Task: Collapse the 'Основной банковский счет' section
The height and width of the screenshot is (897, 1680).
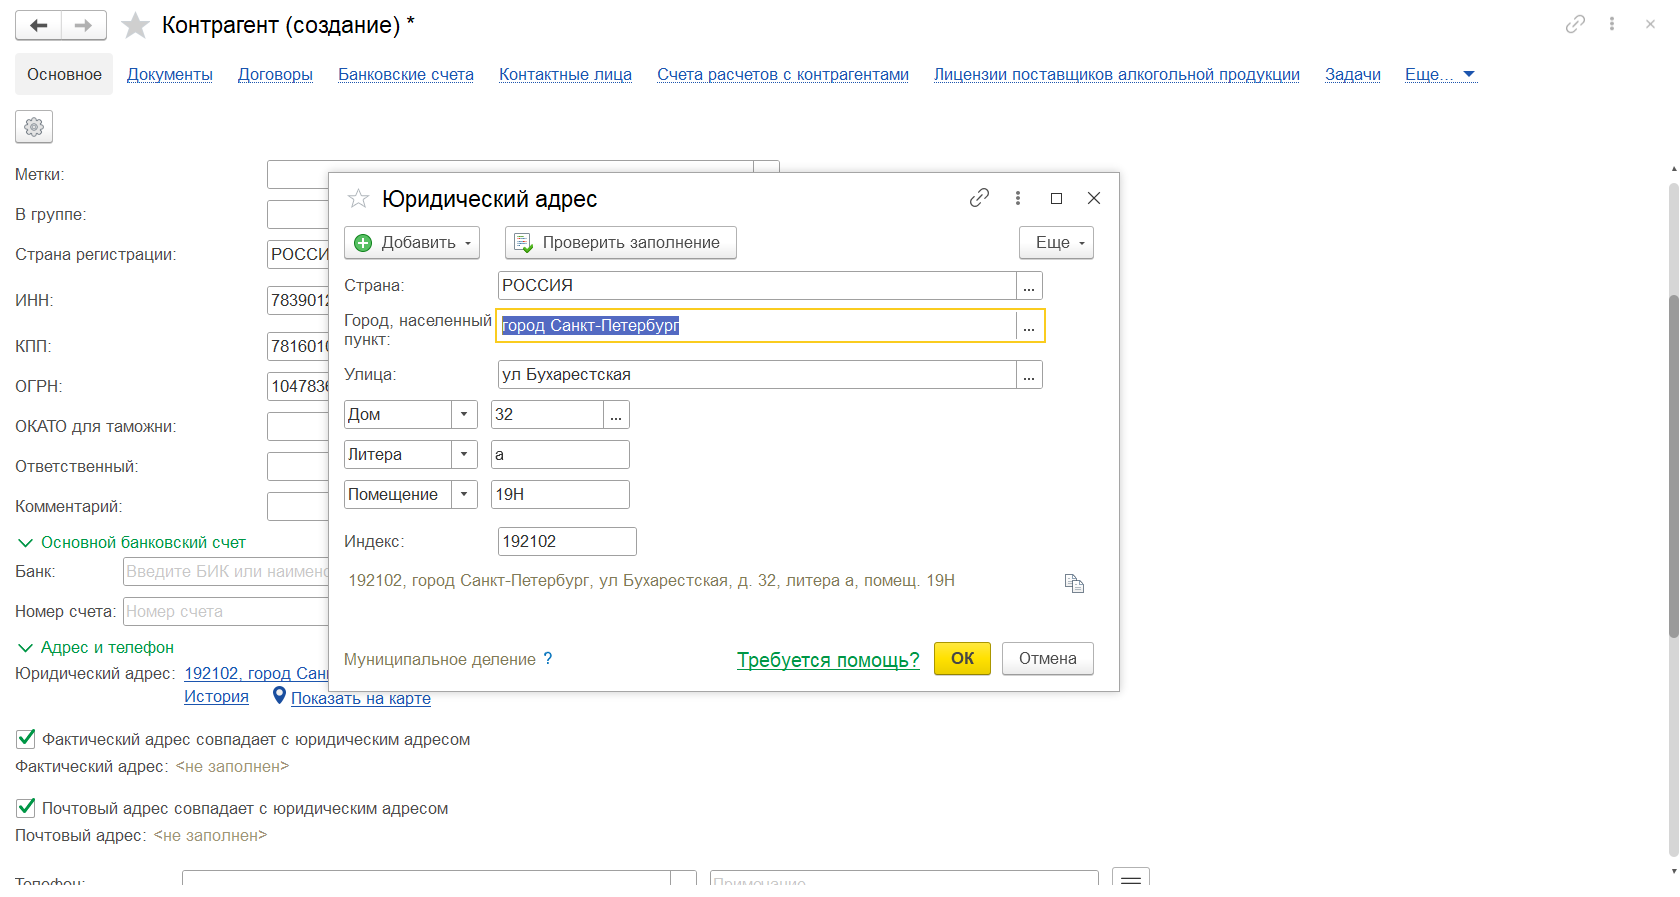Action: click(x=26, y=542)
